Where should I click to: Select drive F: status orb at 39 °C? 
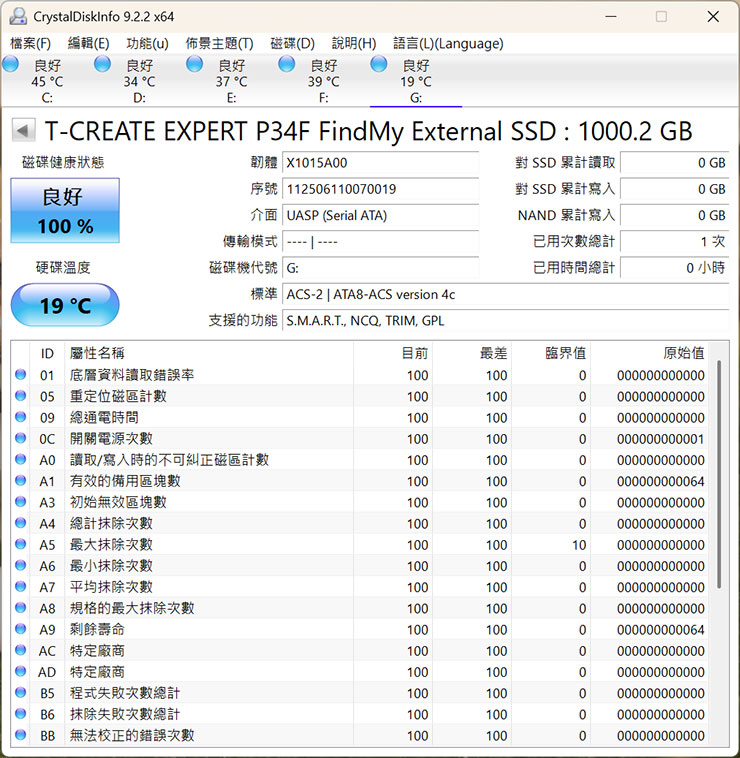287,64
